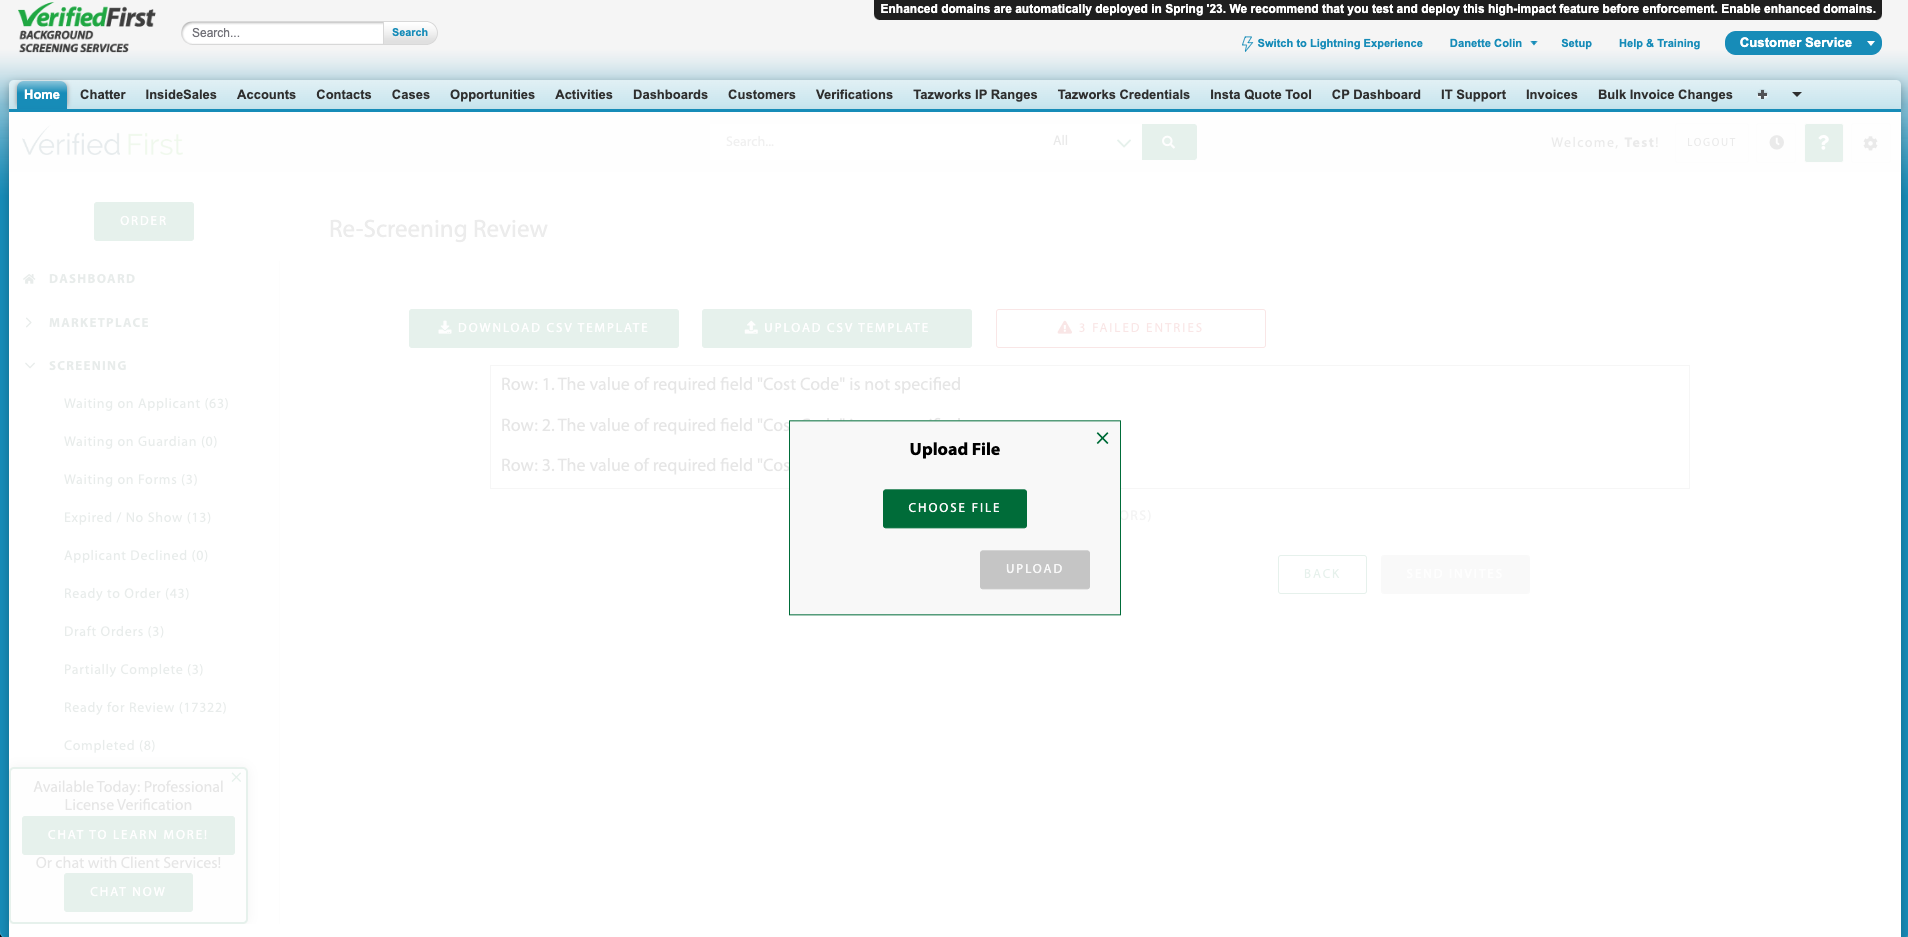This screenshot has height=937, width=1908.
Task: Open the Invoices tab
Action: (1551, 95)
